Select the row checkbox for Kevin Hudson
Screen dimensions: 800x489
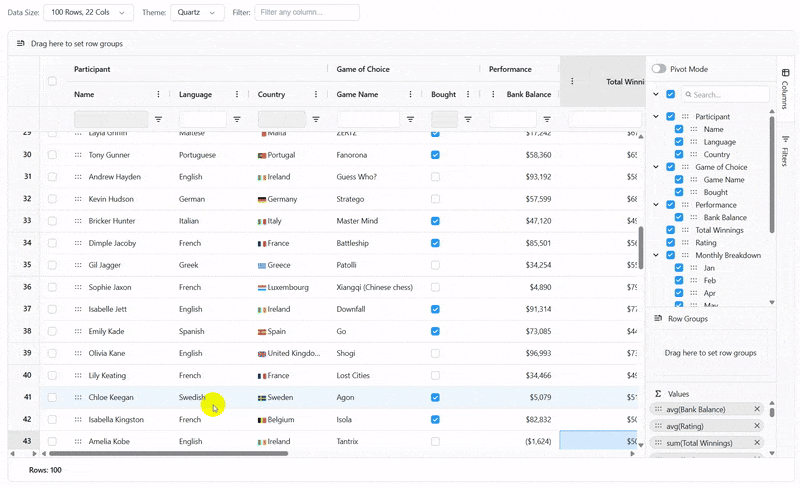pos(52,199)
